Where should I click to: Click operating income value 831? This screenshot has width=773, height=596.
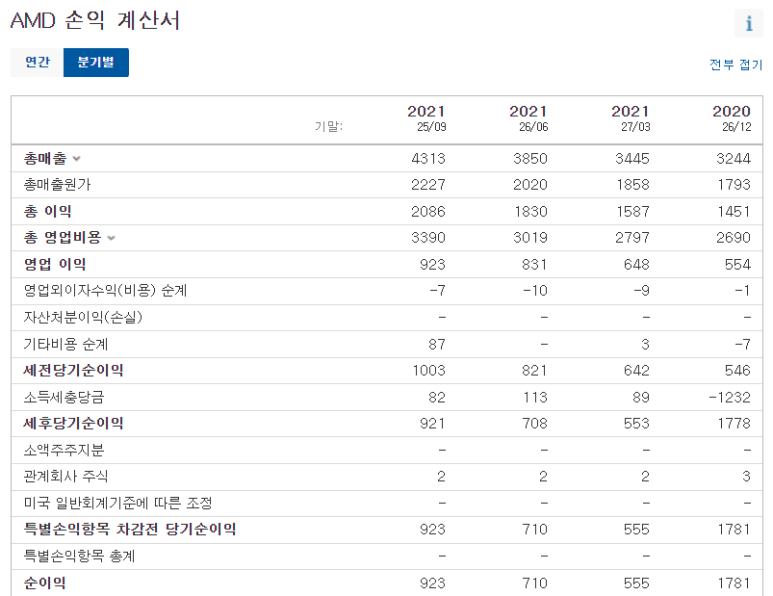[535, 265]
